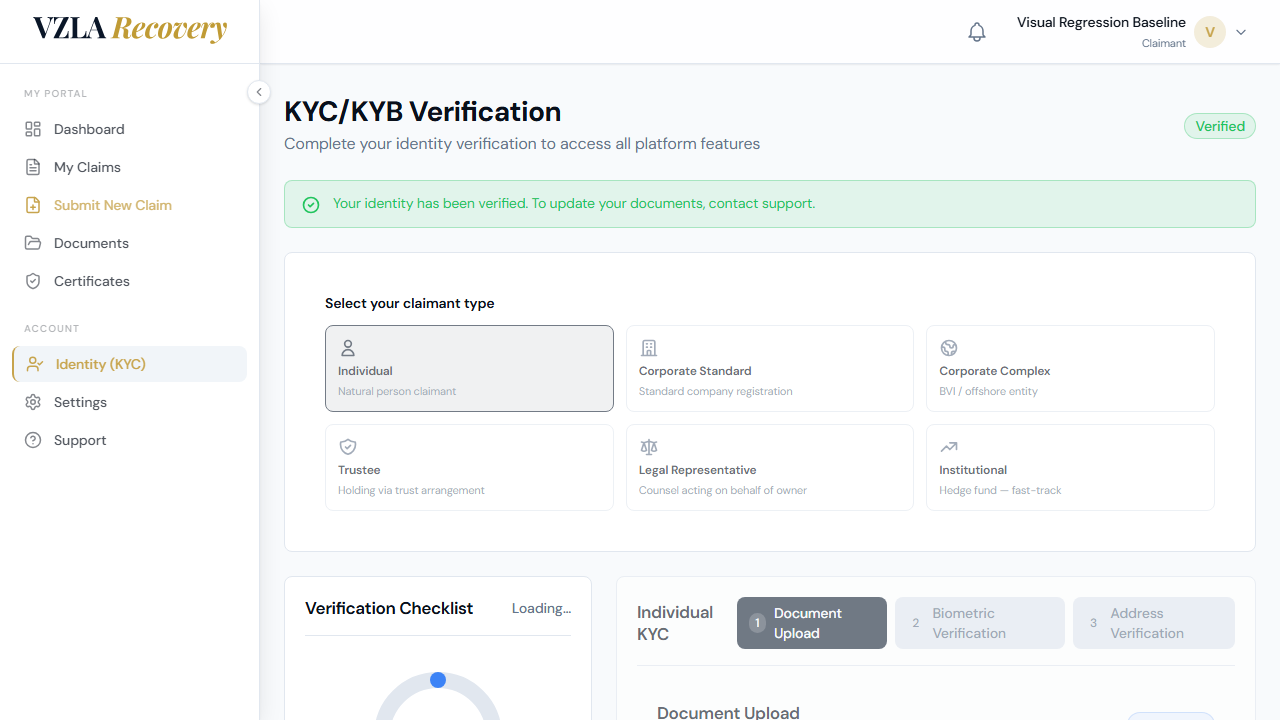Image resolution: width=1280 pixels, height=720 pixels.
Task: Select Corporate Standard claimant type
Action: tap(770, 368)
